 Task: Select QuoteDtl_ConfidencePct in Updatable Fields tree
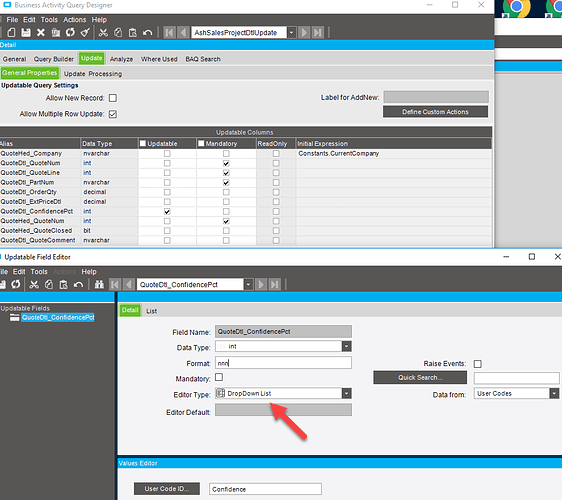click(58, 318)
